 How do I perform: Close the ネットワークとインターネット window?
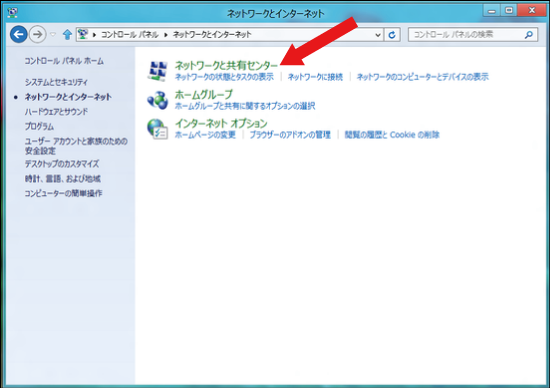(x=532, y=11)
